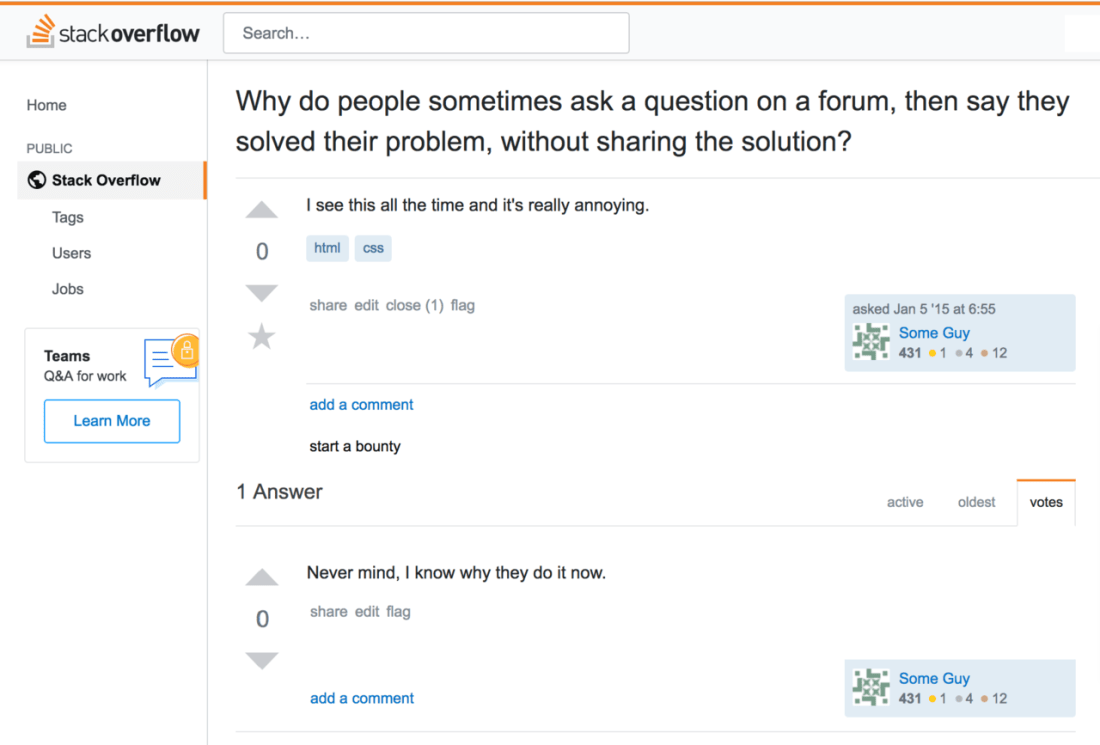Image resolution: width=1100 pixels, height=745 pixels.
Task: Click the Stack Overflow logo
Action: click(113, 32)
